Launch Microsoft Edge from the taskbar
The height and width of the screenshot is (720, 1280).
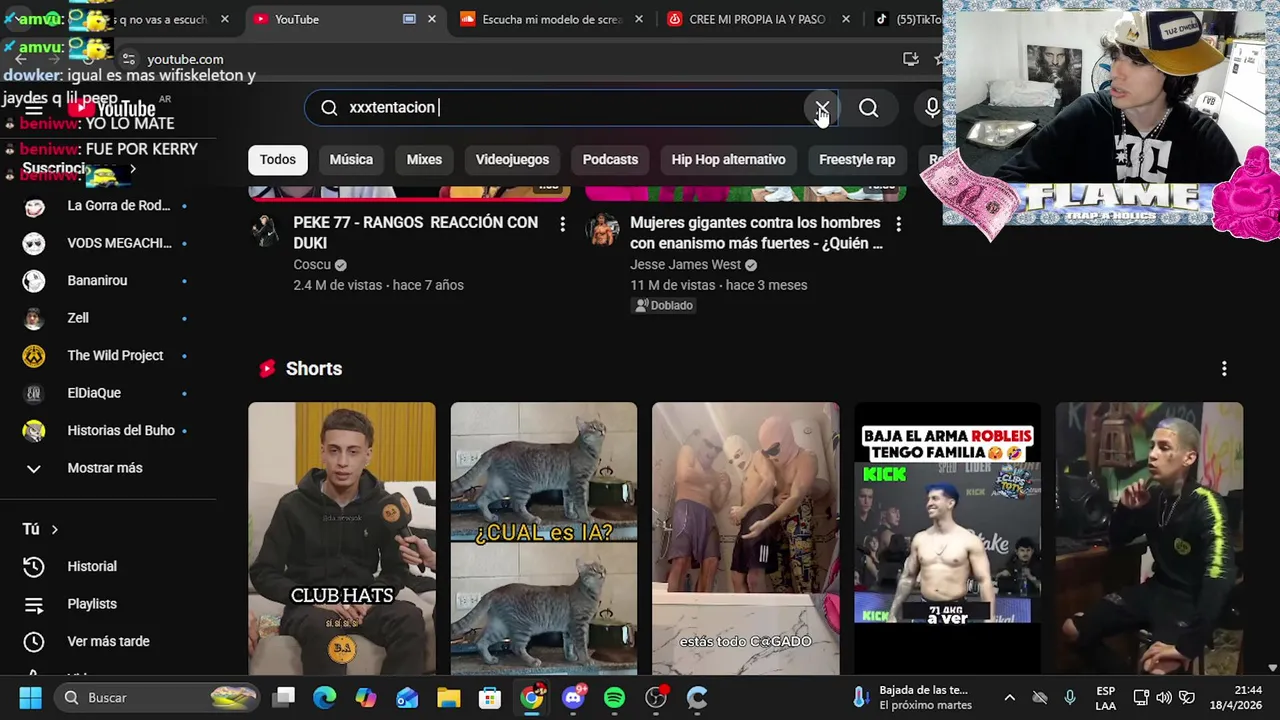325,697
